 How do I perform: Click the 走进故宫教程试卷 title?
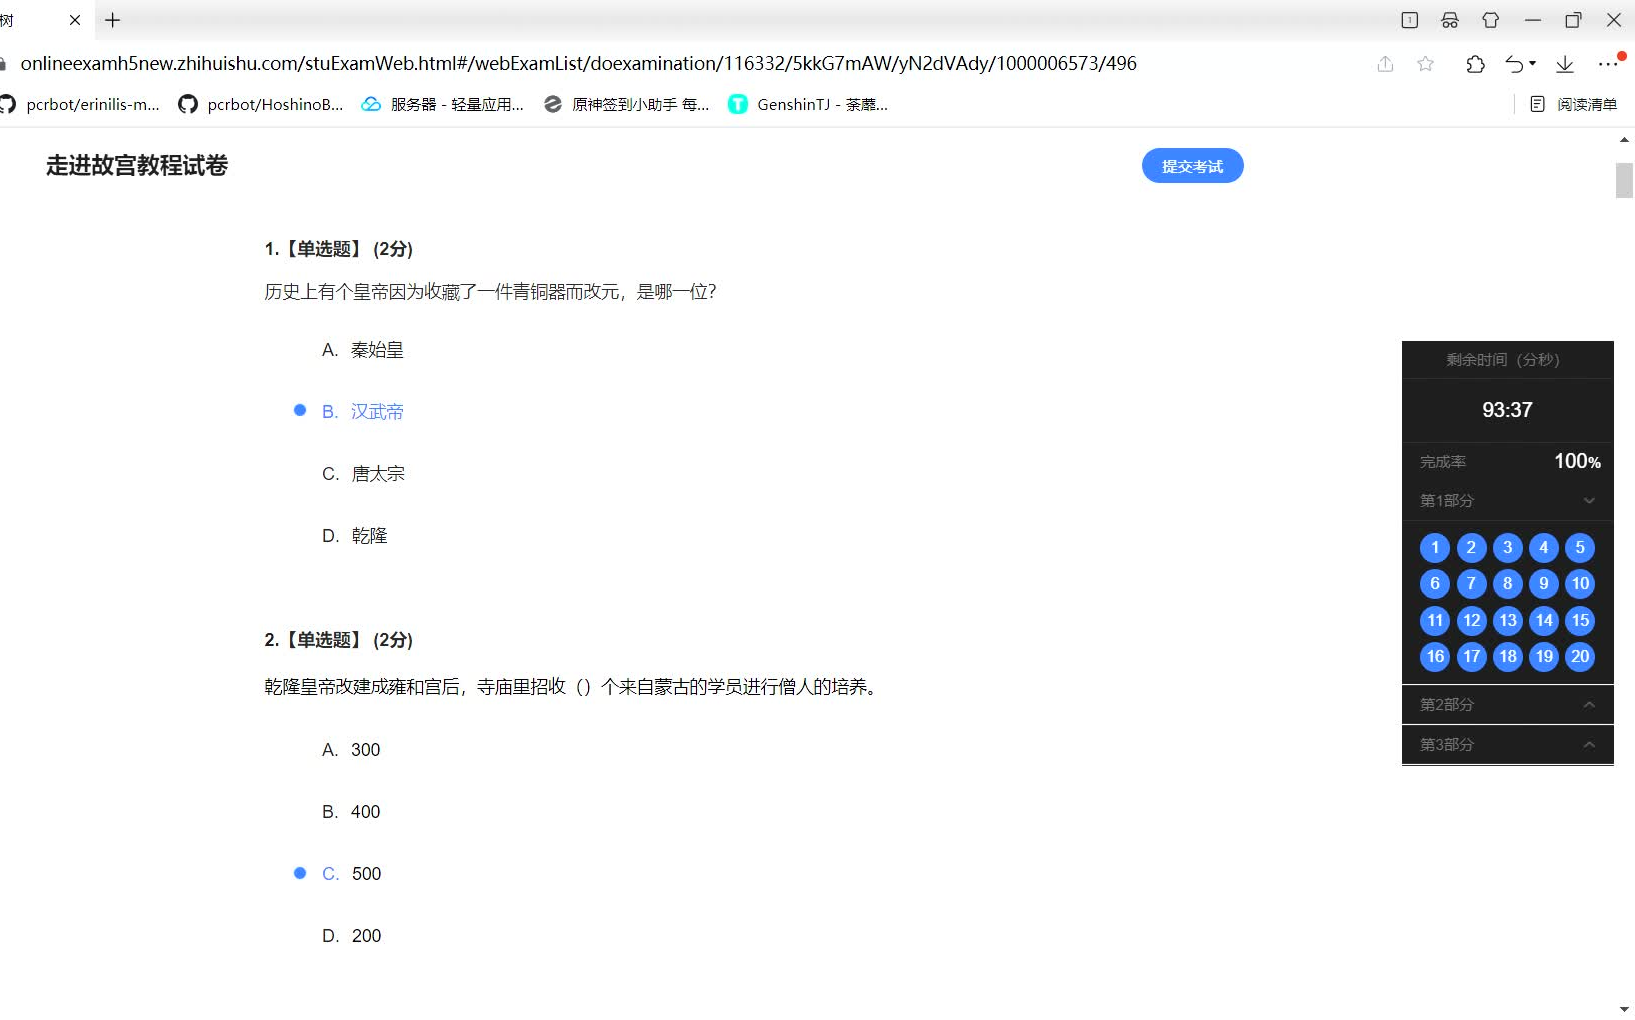pos(137,166)
